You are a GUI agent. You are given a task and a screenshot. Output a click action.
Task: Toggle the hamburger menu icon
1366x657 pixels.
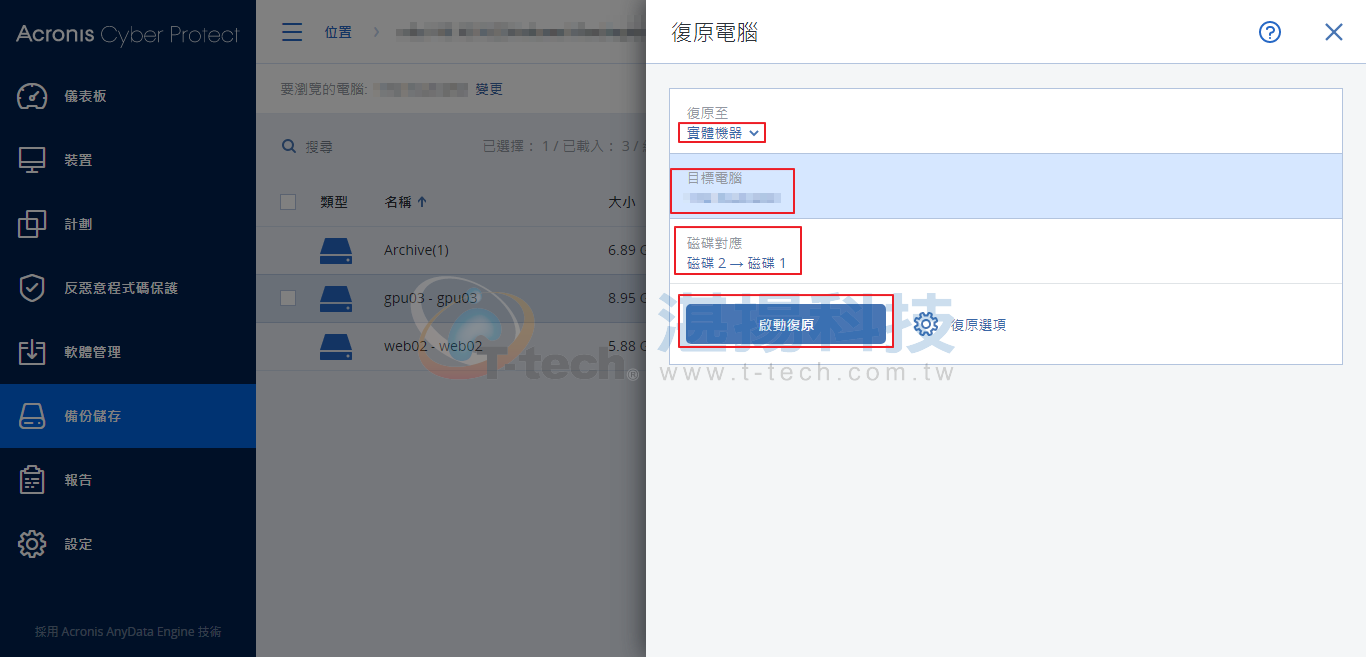[x=292, y=32]
